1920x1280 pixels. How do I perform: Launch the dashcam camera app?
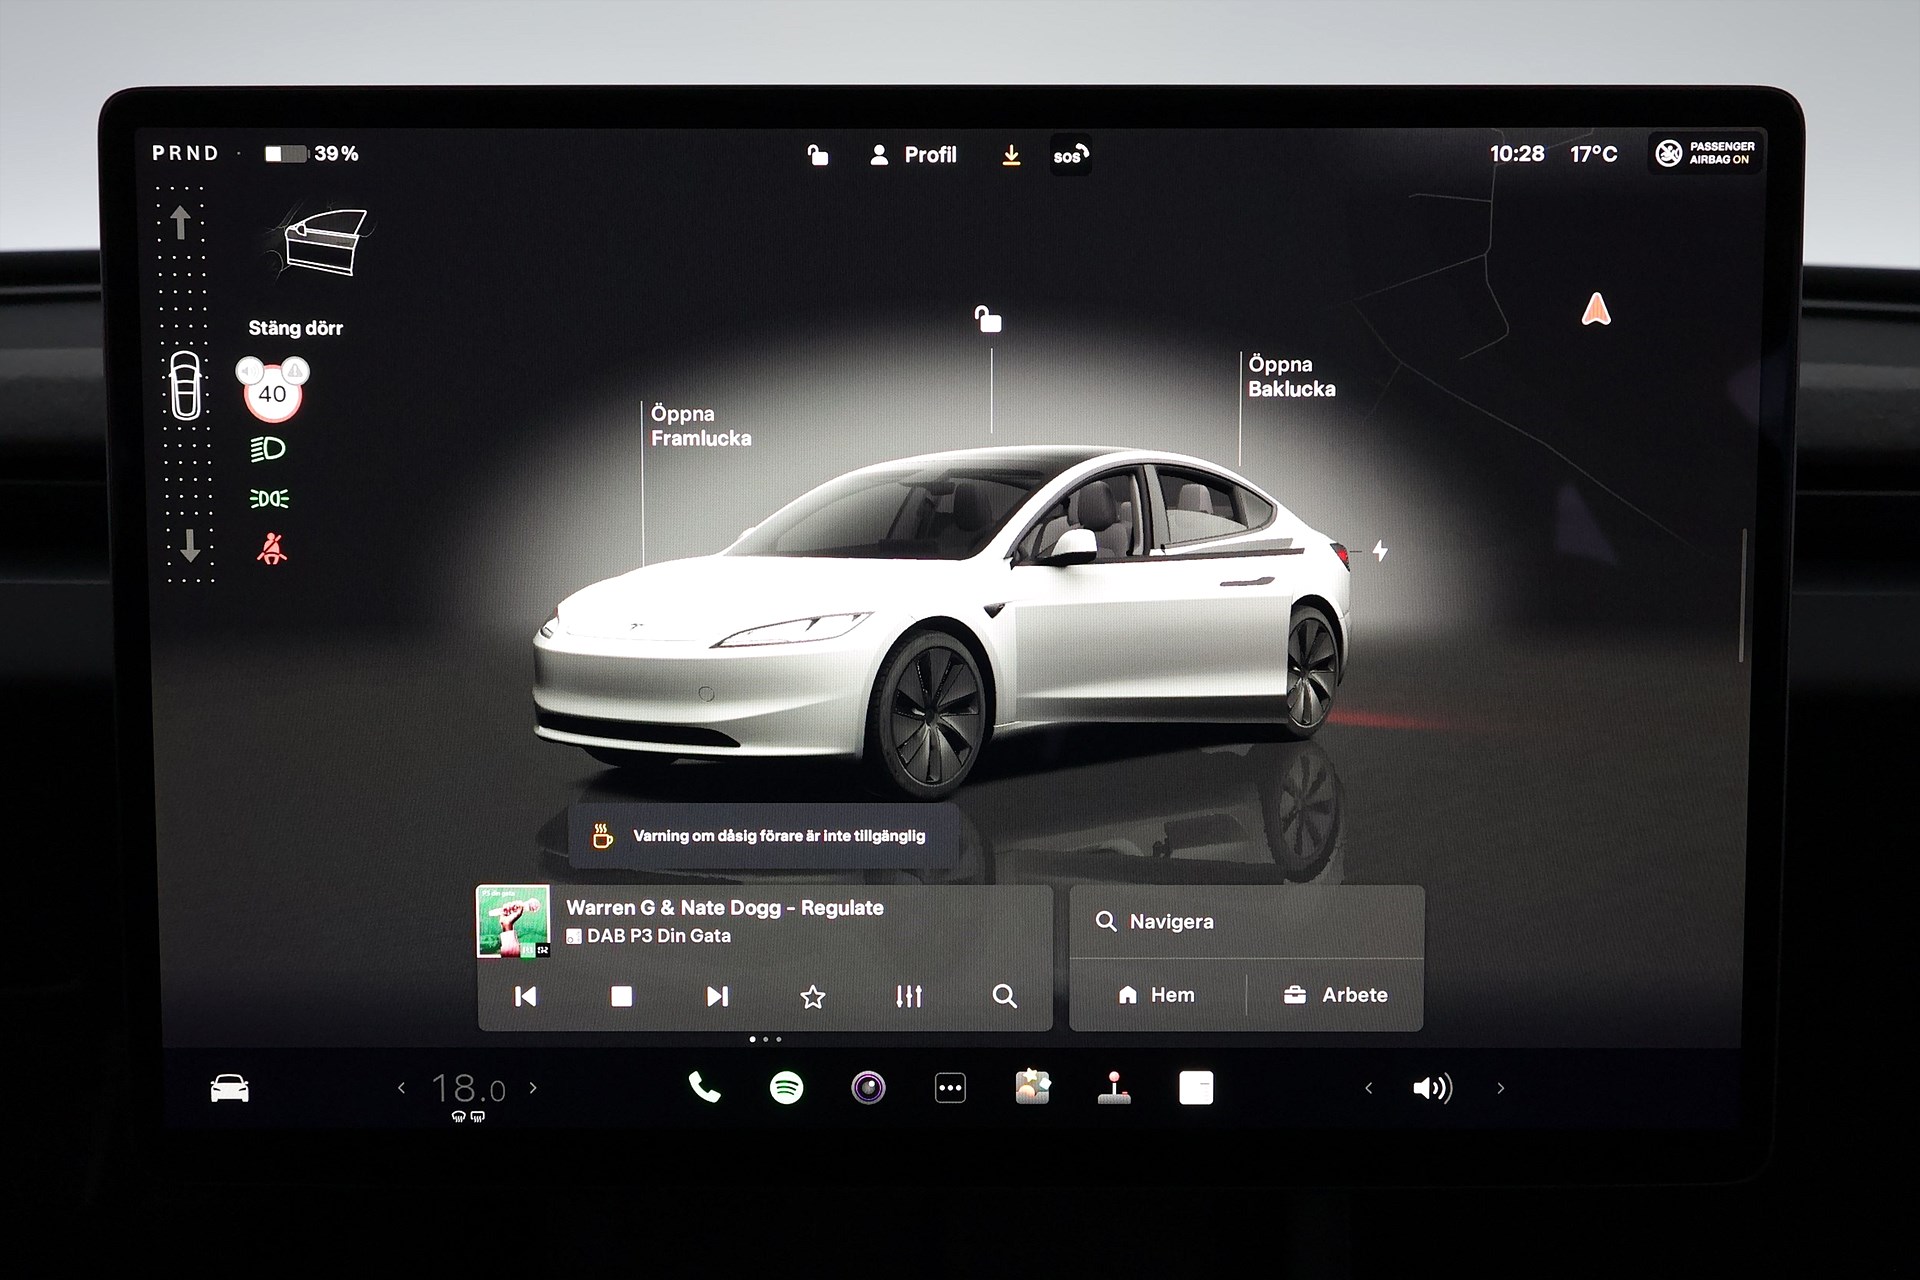868,1087
